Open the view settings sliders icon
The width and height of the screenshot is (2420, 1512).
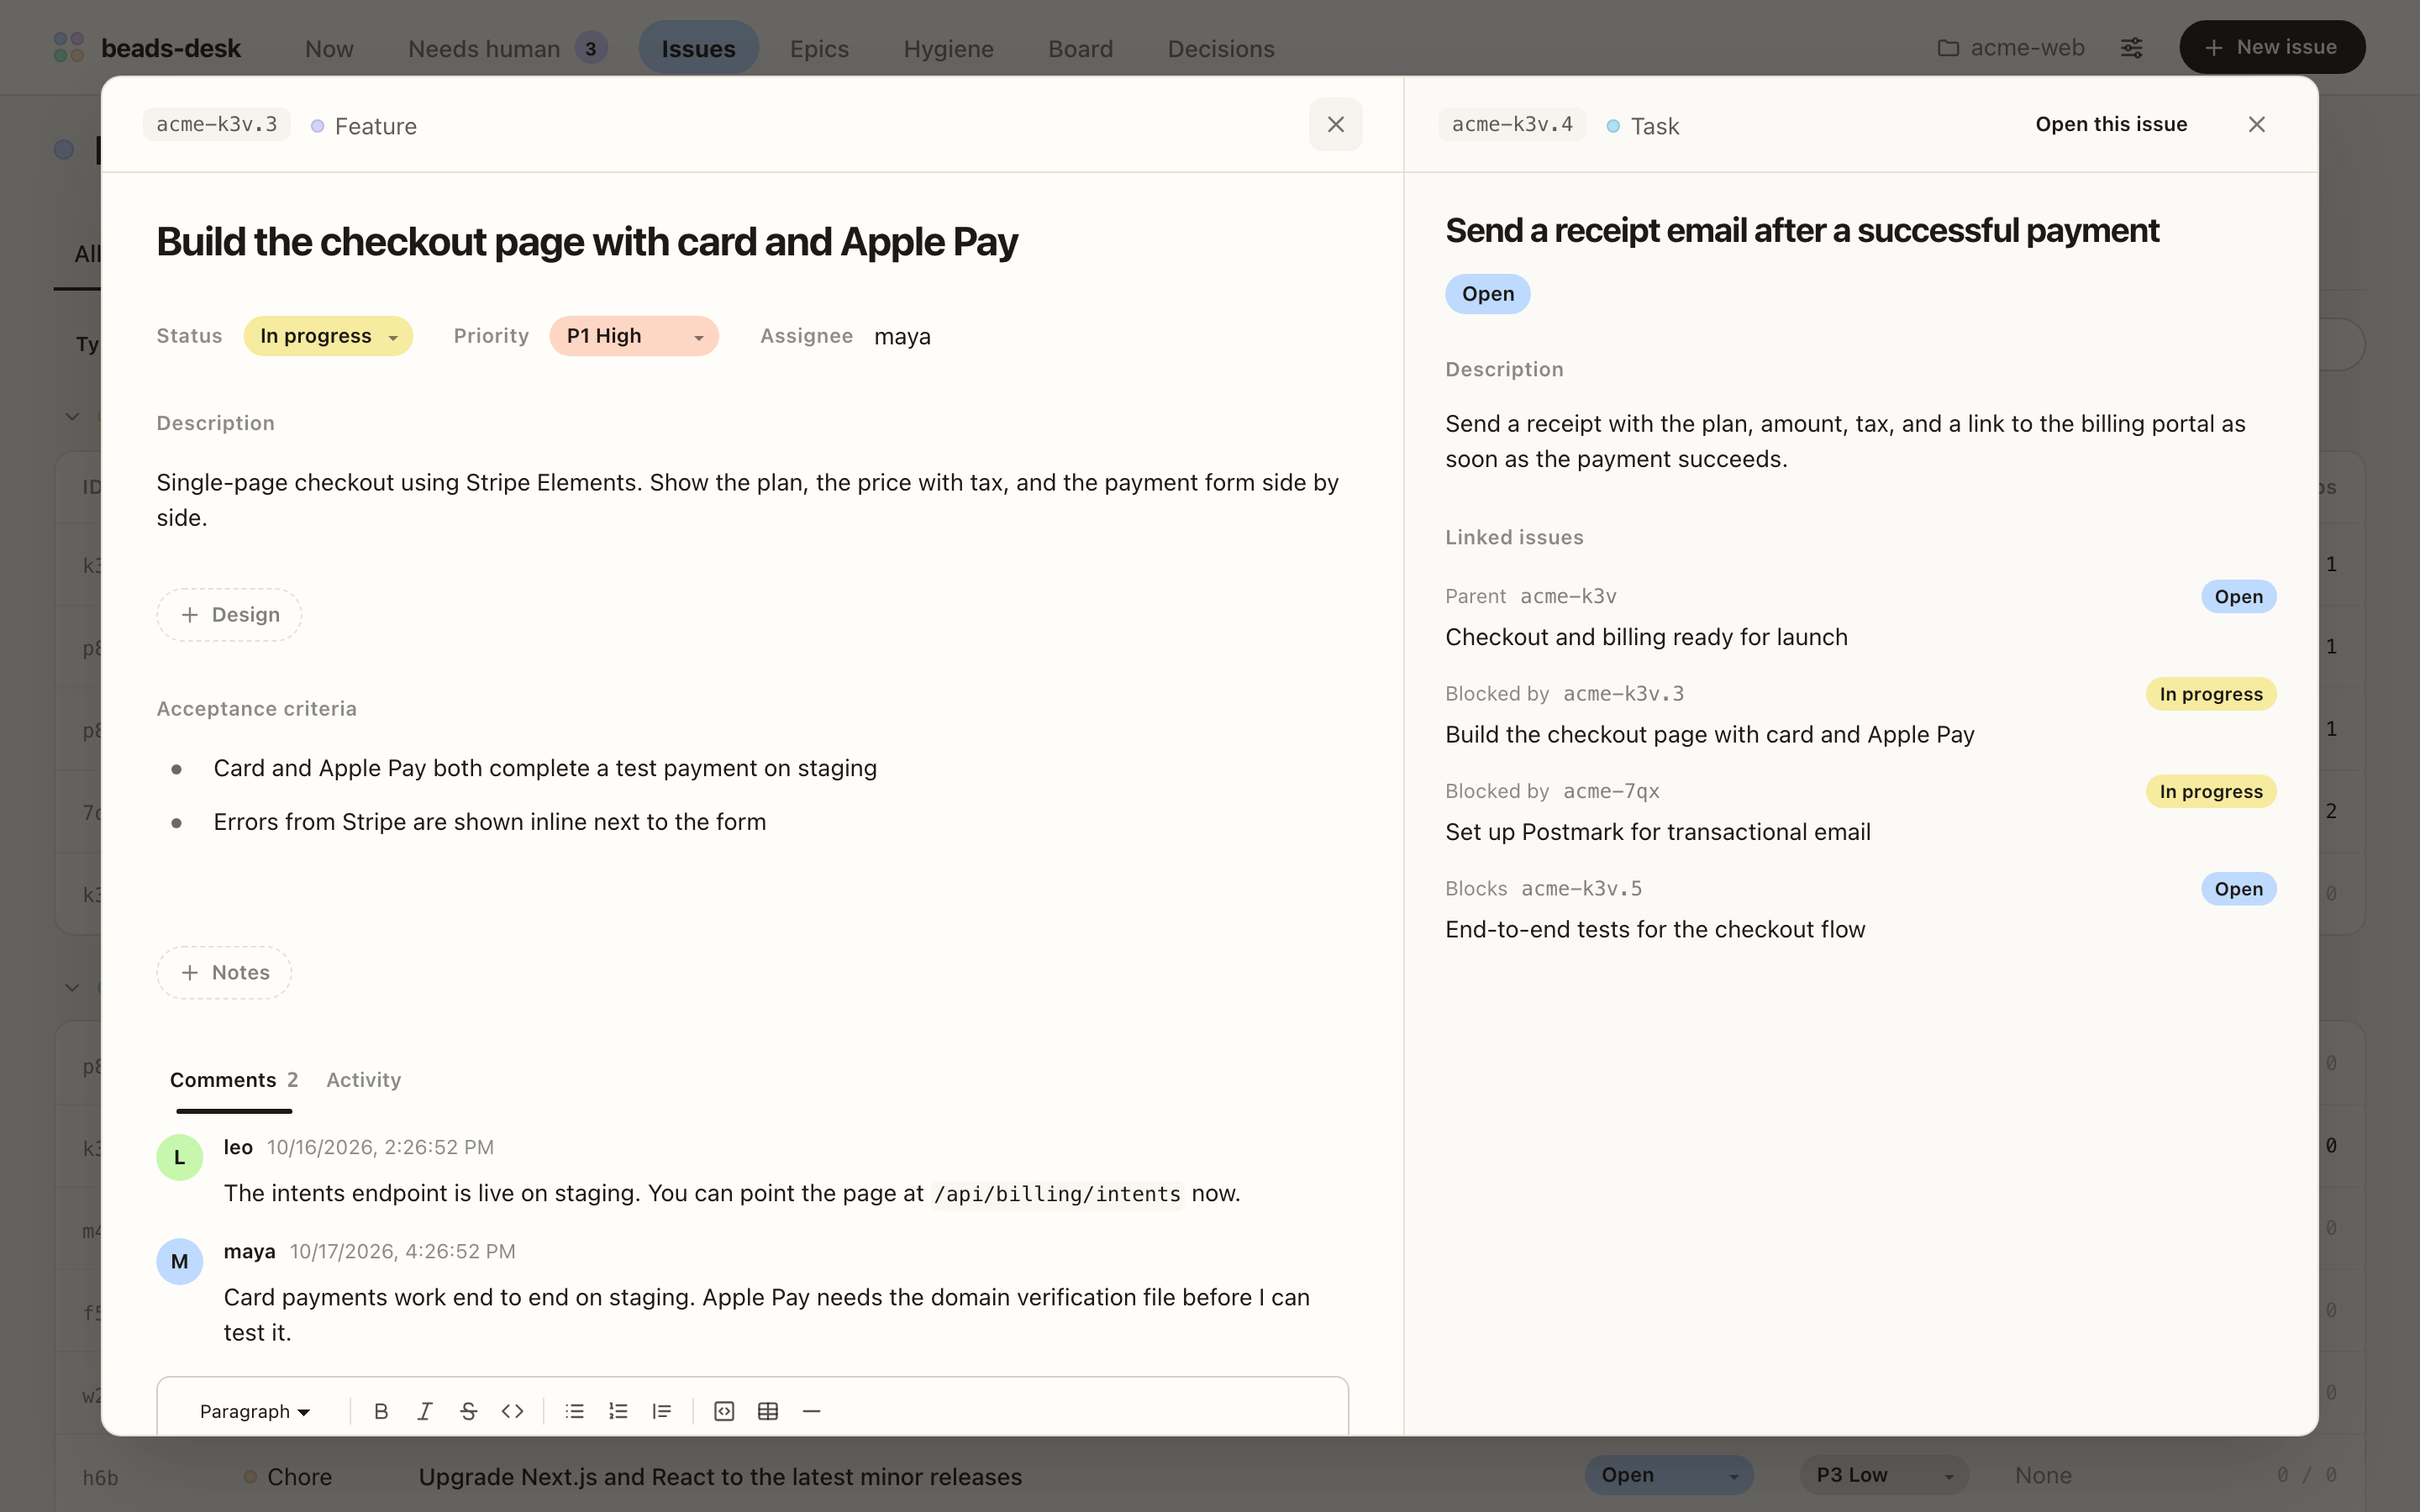point(2132,47)
